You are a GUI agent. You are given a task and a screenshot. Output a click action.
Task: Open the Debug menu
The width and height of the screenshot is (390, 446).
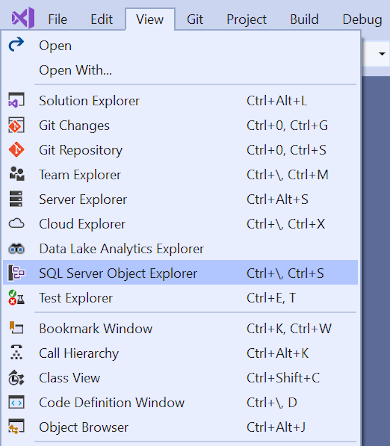[362, 19]
